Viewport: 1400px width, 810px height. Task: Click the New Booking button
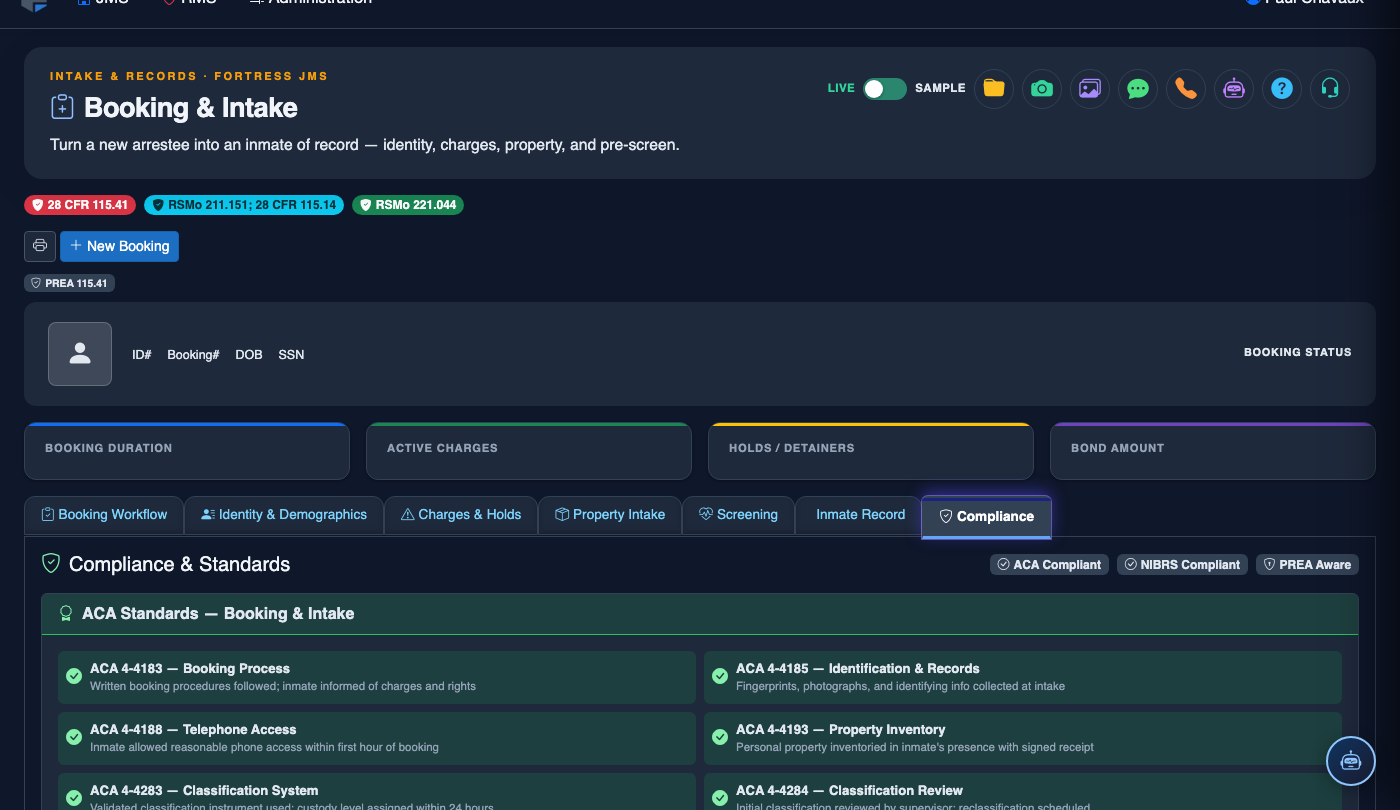coord(119,246)
